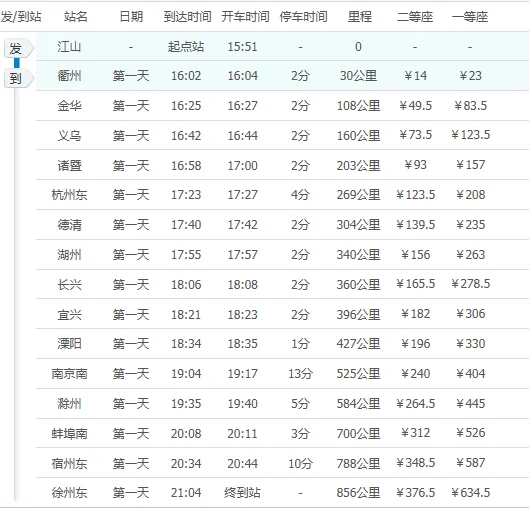Click departure time 16:27 at 金华
The width and height of the screenshot is (529, 508).
pyautogui.click(x=243, y=106)
